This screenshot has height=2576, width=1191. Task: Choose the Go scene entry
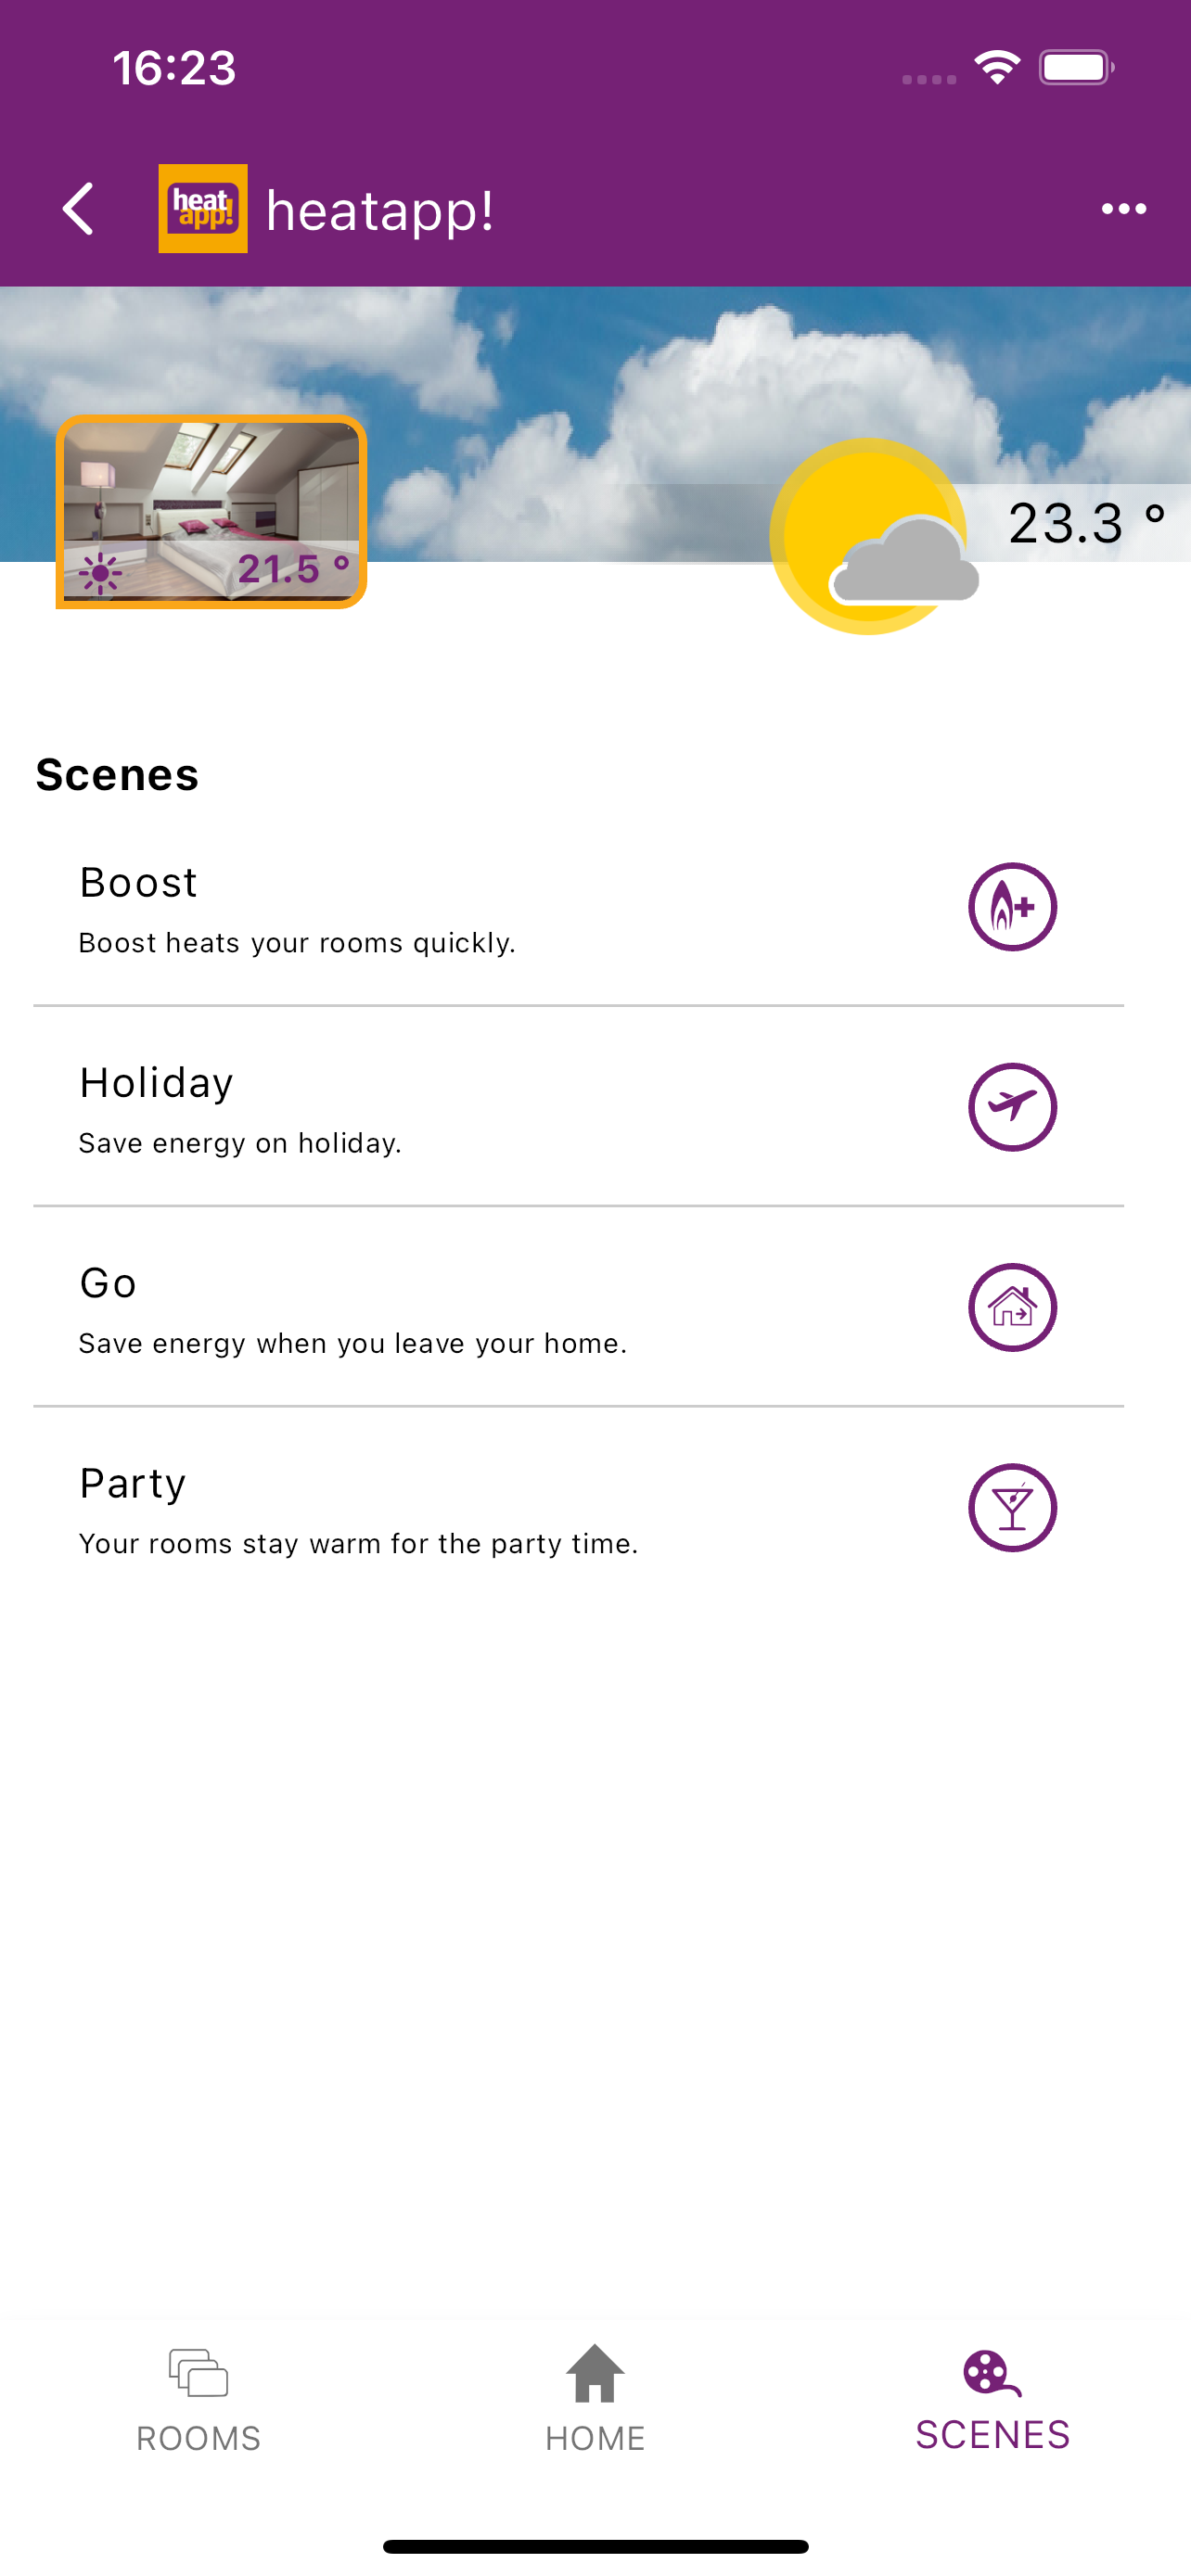(578, 1307)
